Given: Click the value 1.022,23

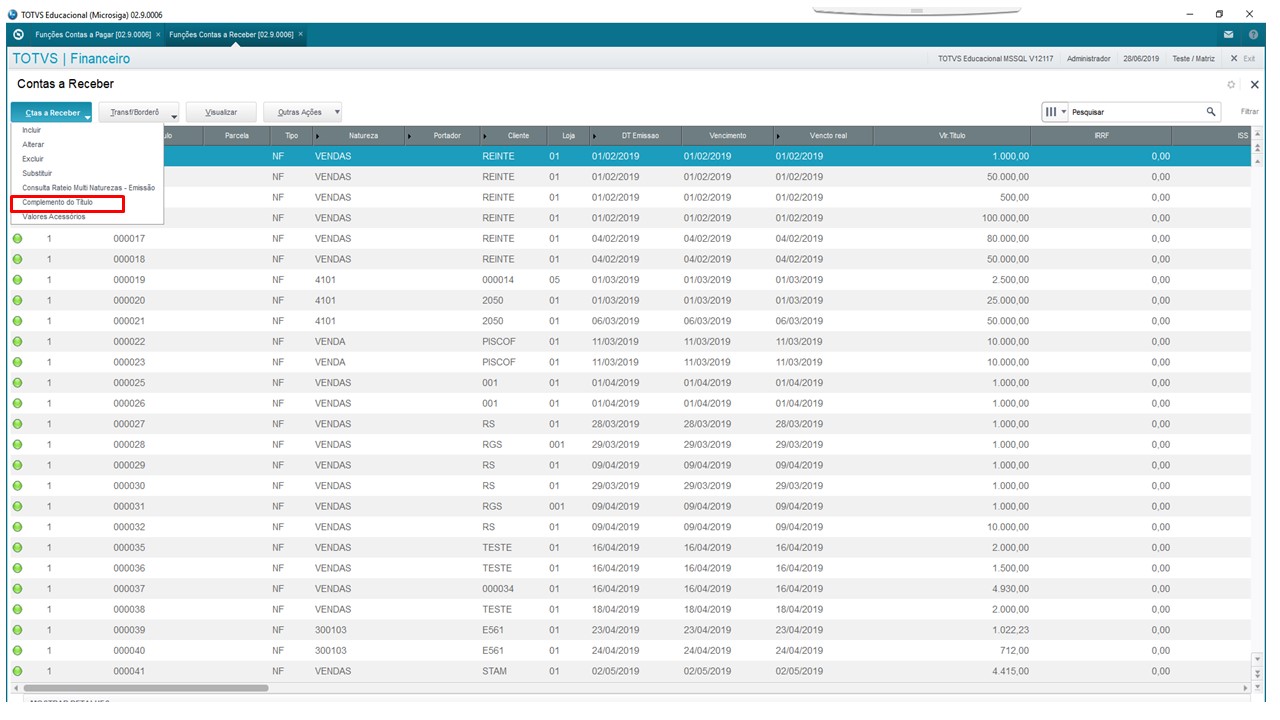Looking at the screenshot, I should 1010,630.
